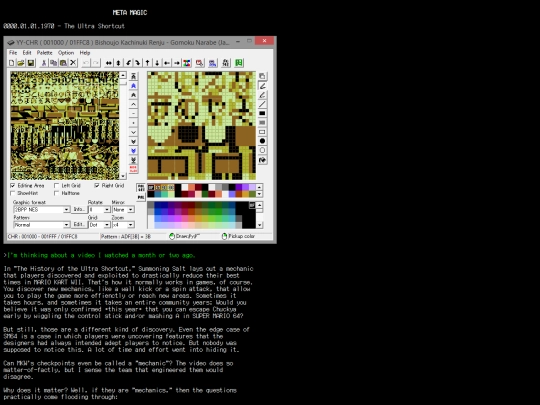Click the red-green-blue color replace icon

coord(187,63)
